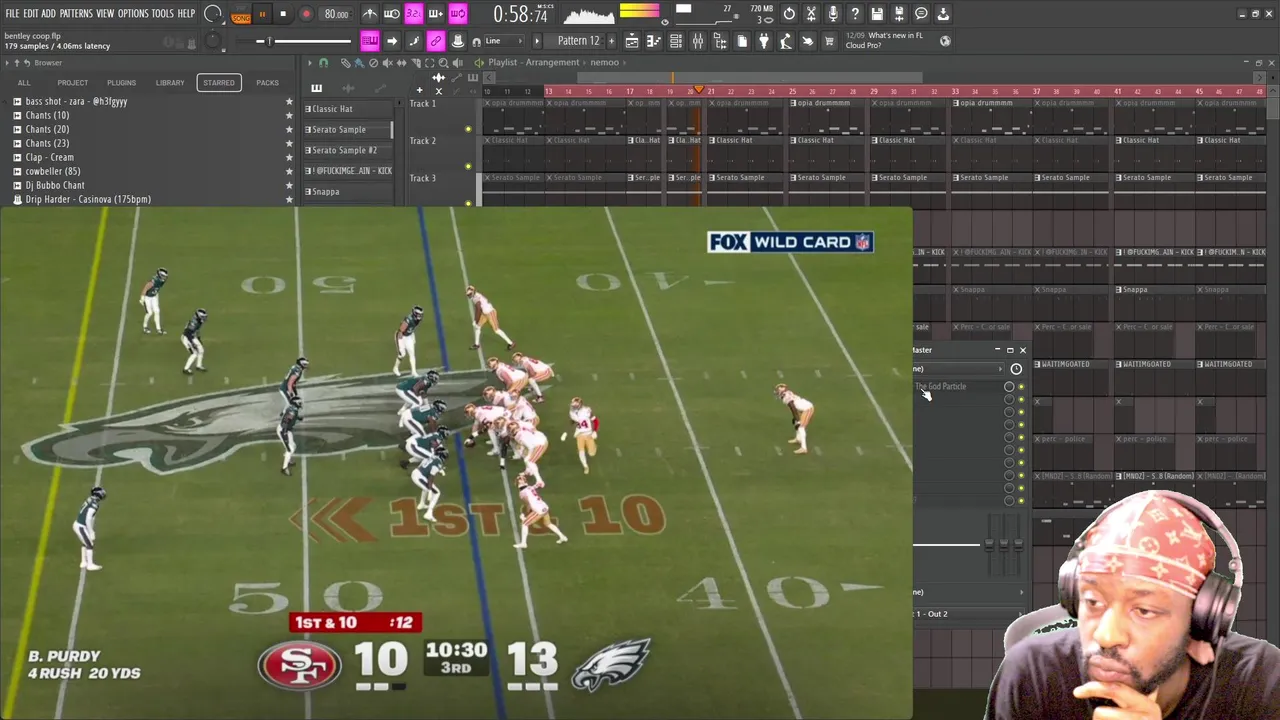Open the news globe icon
This screenshot has width=1280, height=720.
tap(944, 41)
